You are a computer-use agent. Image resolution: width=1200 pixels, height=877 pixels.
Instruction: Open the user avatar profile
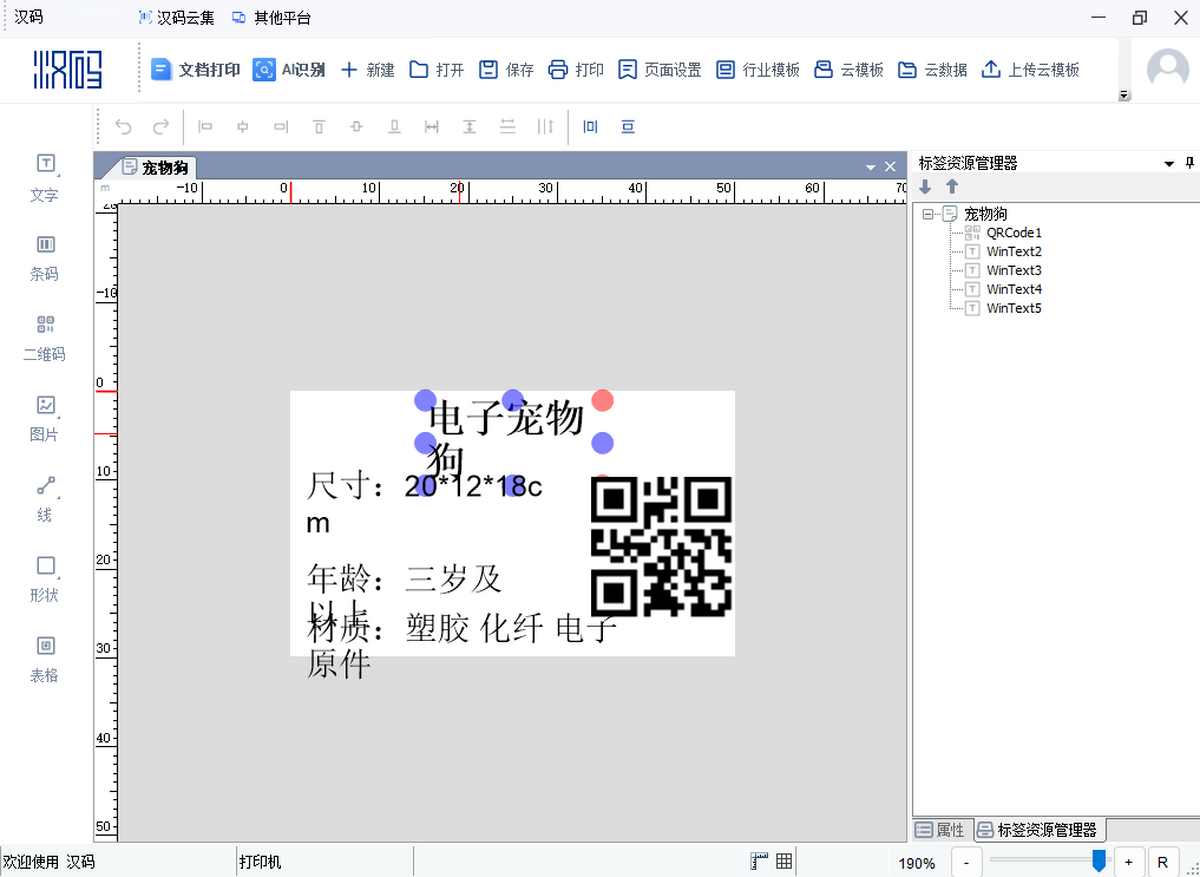[1167, 69]
